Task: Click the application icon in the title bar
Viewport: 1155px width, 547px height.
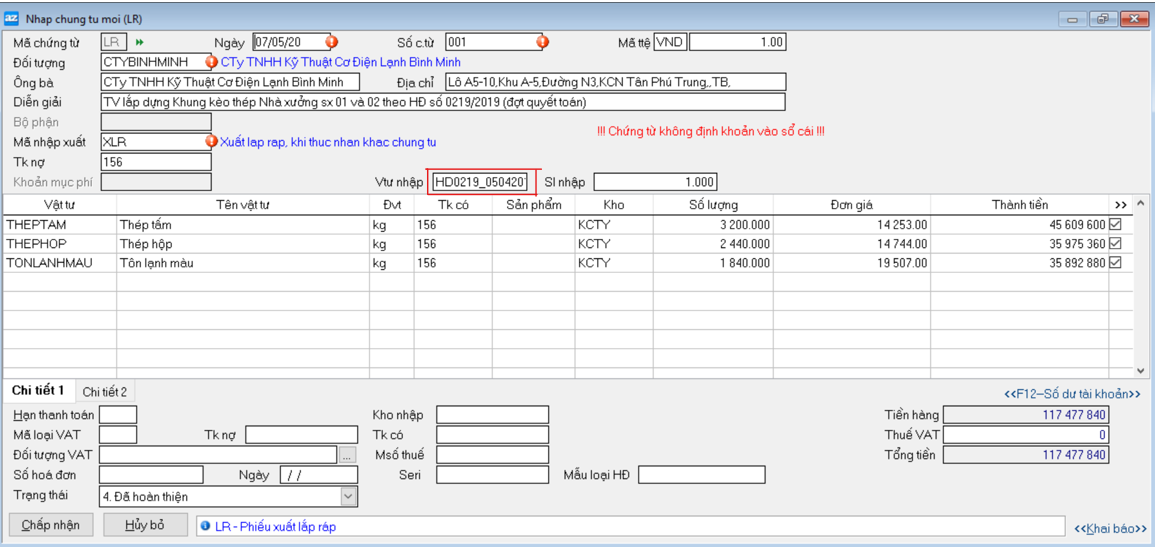Action: [12, 17]
